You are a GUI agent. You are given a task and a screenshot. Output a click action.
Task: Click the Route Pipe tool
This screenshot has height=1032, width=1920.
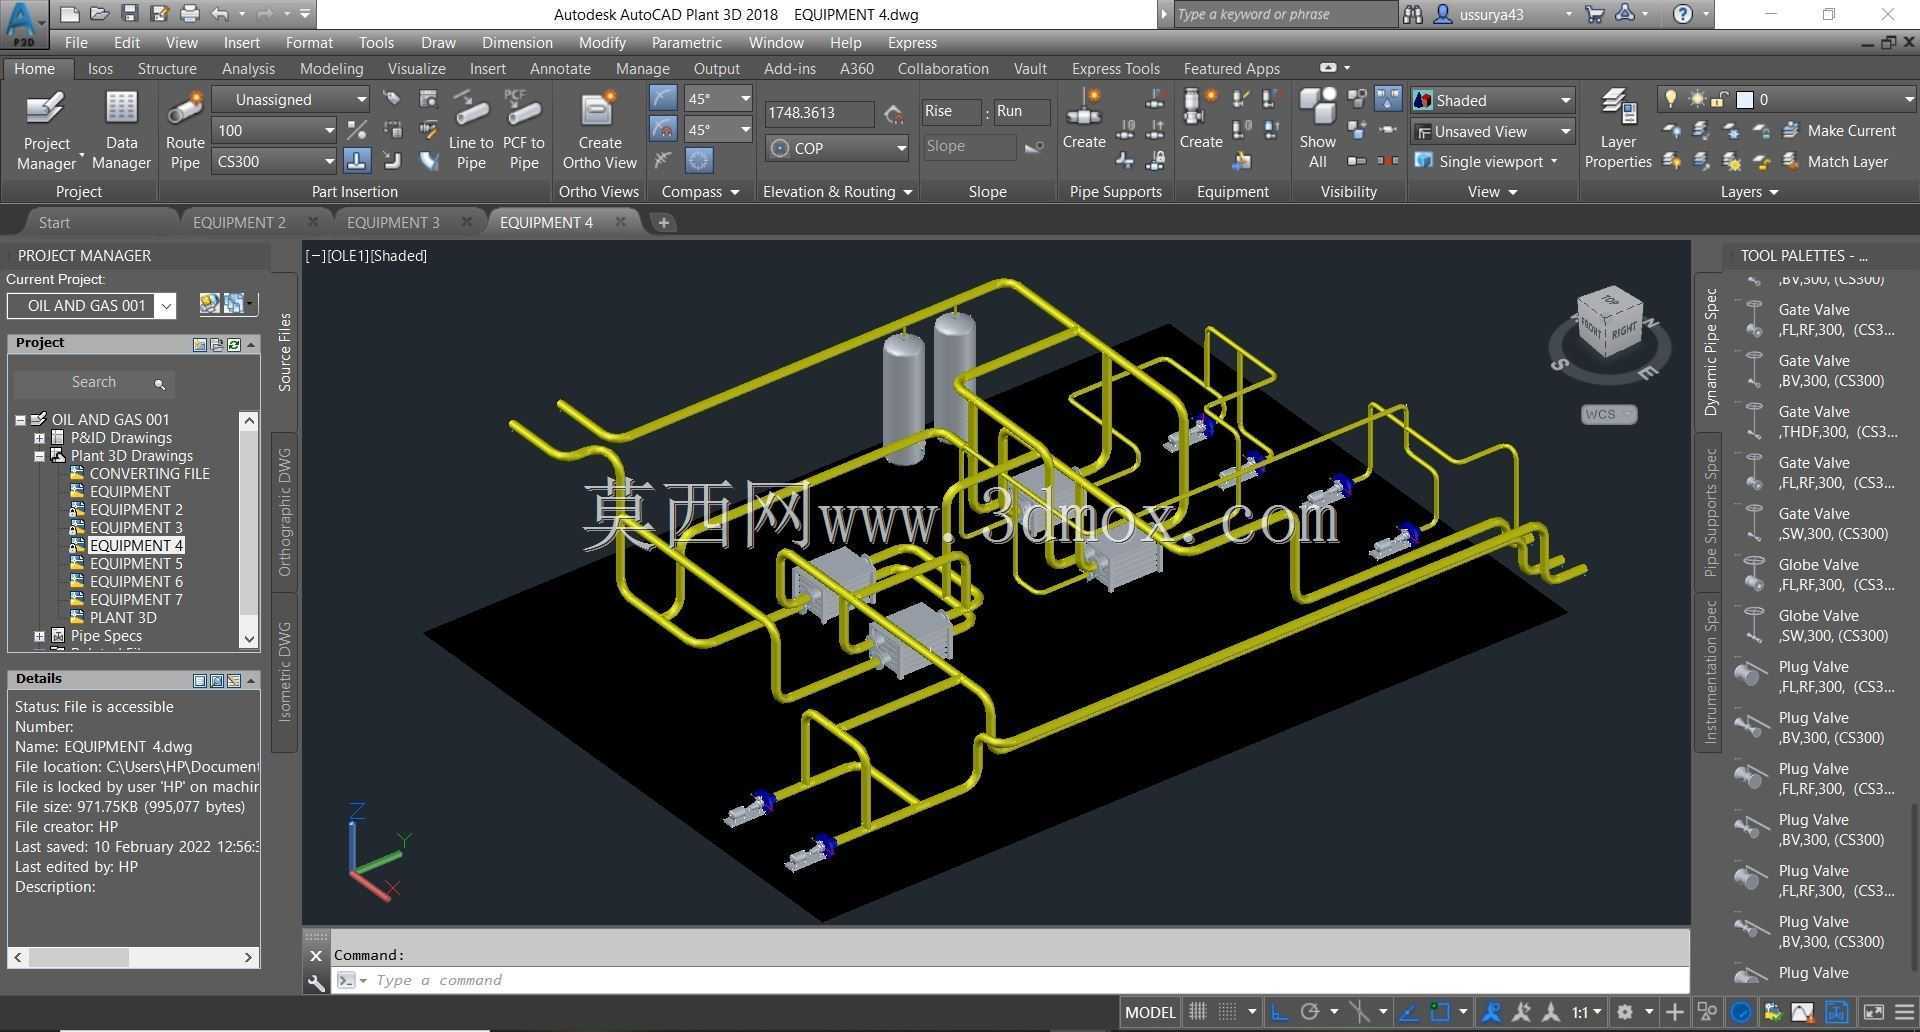pos(185,130)
